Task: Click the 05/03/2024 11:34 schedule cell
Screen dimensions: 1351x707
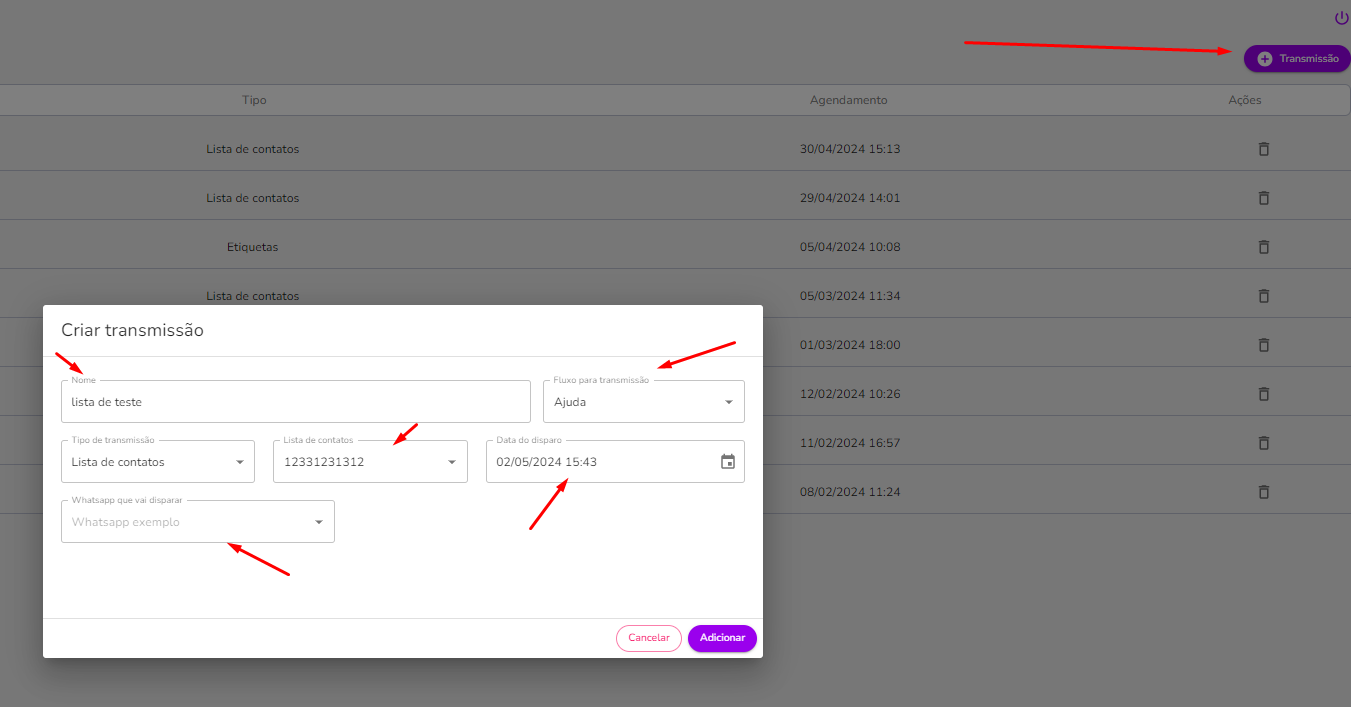Action: coord(850,296)
